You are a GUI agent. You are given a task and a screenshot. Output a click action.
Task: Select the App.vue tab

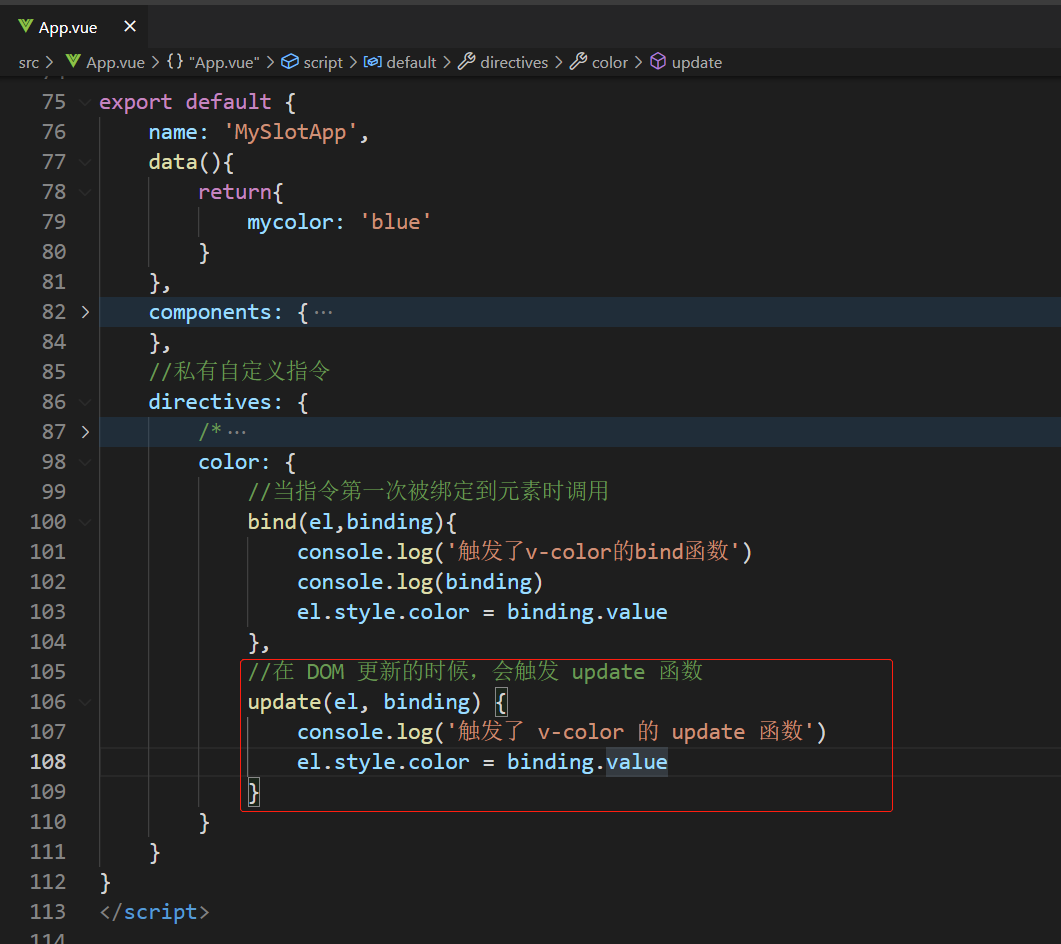pyautogui.click(x=74, y=27)
